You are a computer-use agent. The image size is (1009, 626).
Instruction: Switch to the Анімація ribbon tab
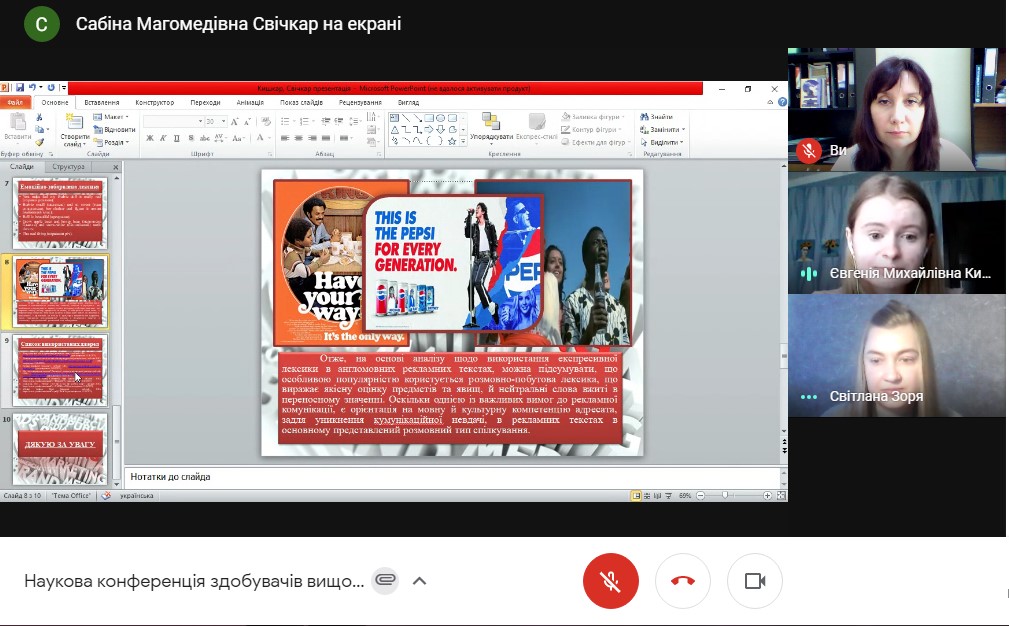[x=250, y=103]
